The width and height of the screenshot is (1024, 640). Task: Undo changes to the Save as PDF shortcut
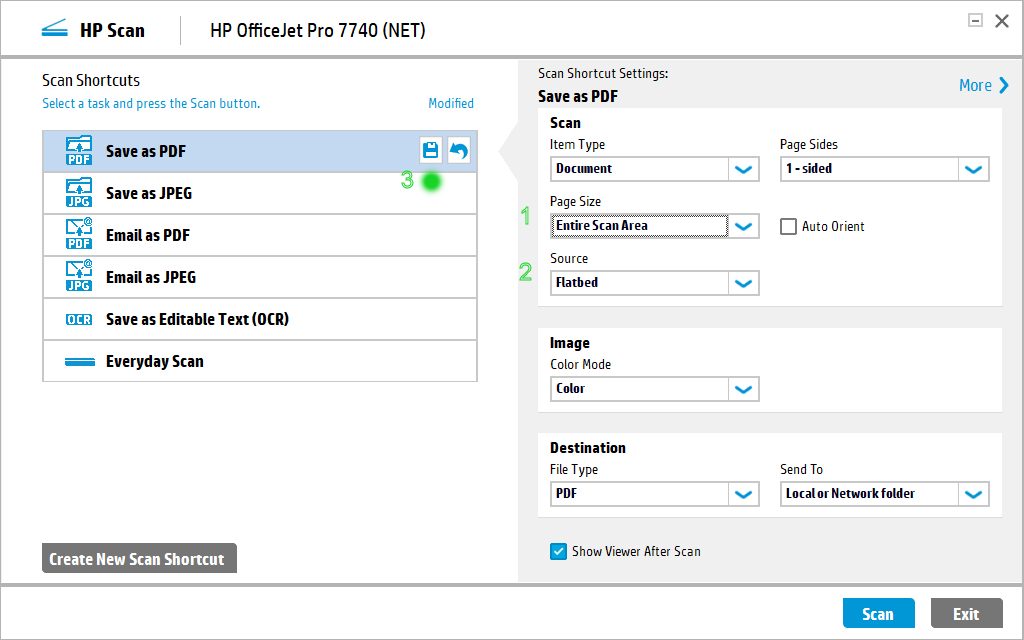tap(458, 150)
